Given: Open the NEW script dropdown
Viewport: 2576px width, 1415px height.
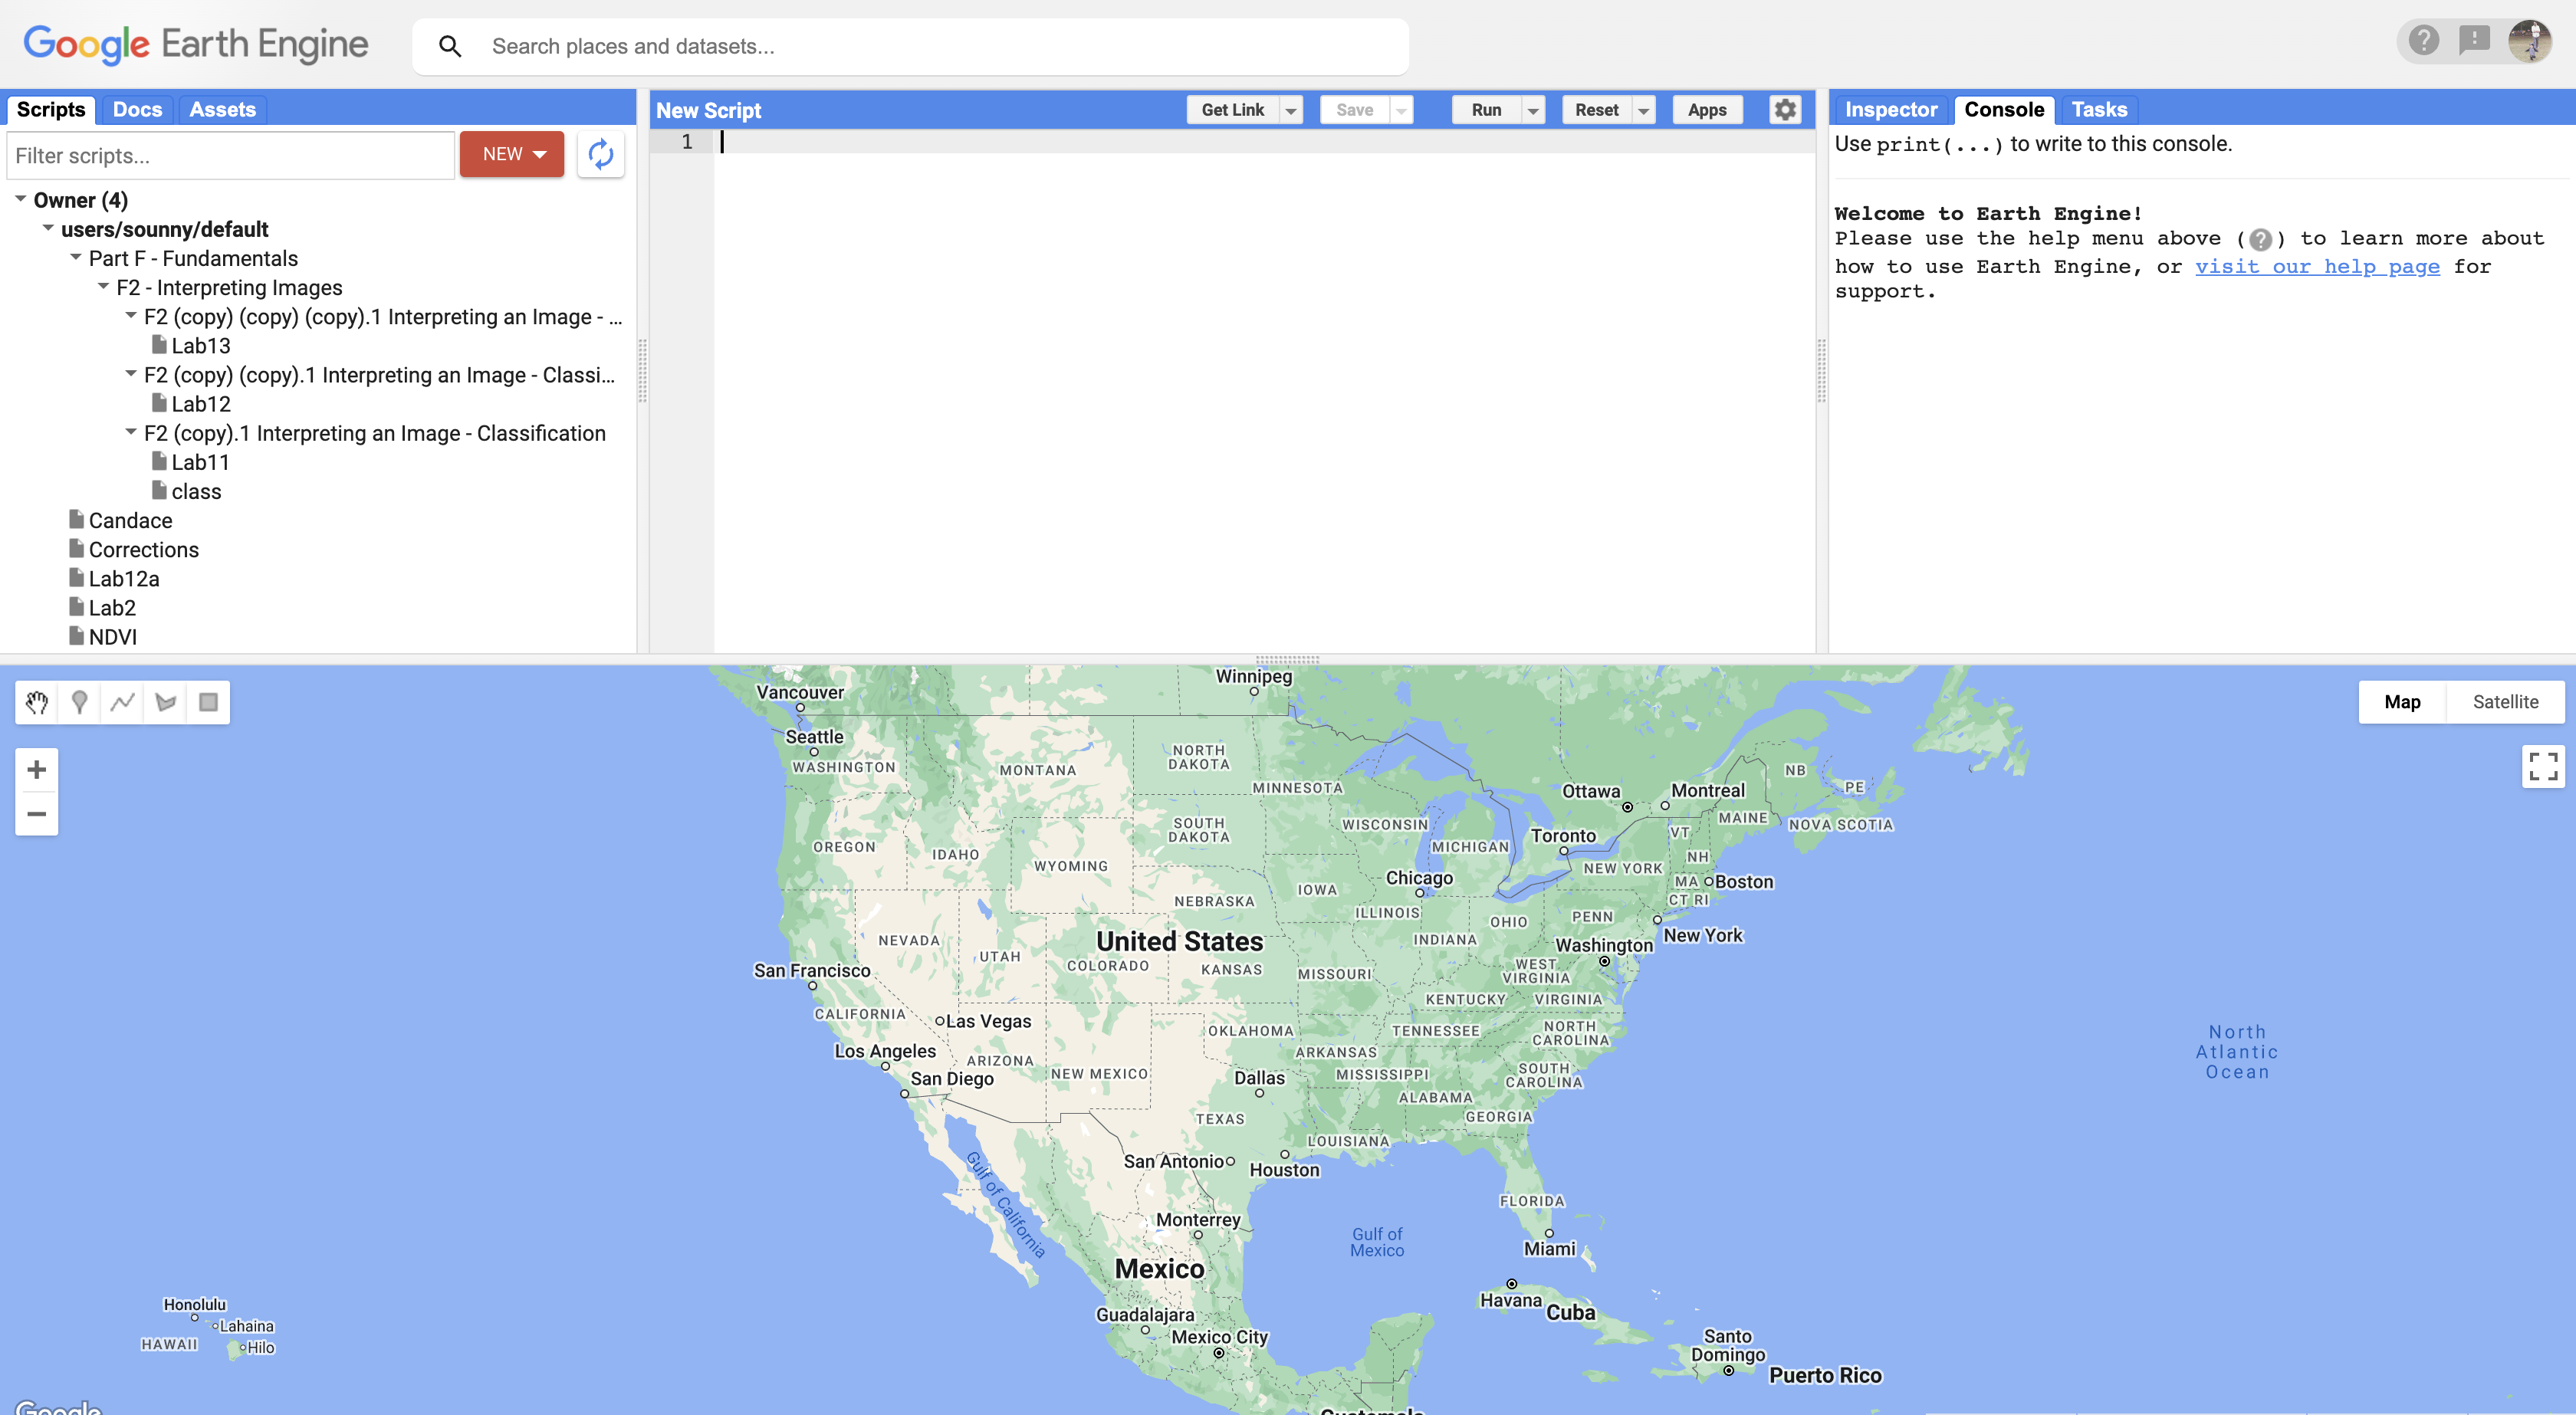Looking at the screenshot, I should click(512, 154).
